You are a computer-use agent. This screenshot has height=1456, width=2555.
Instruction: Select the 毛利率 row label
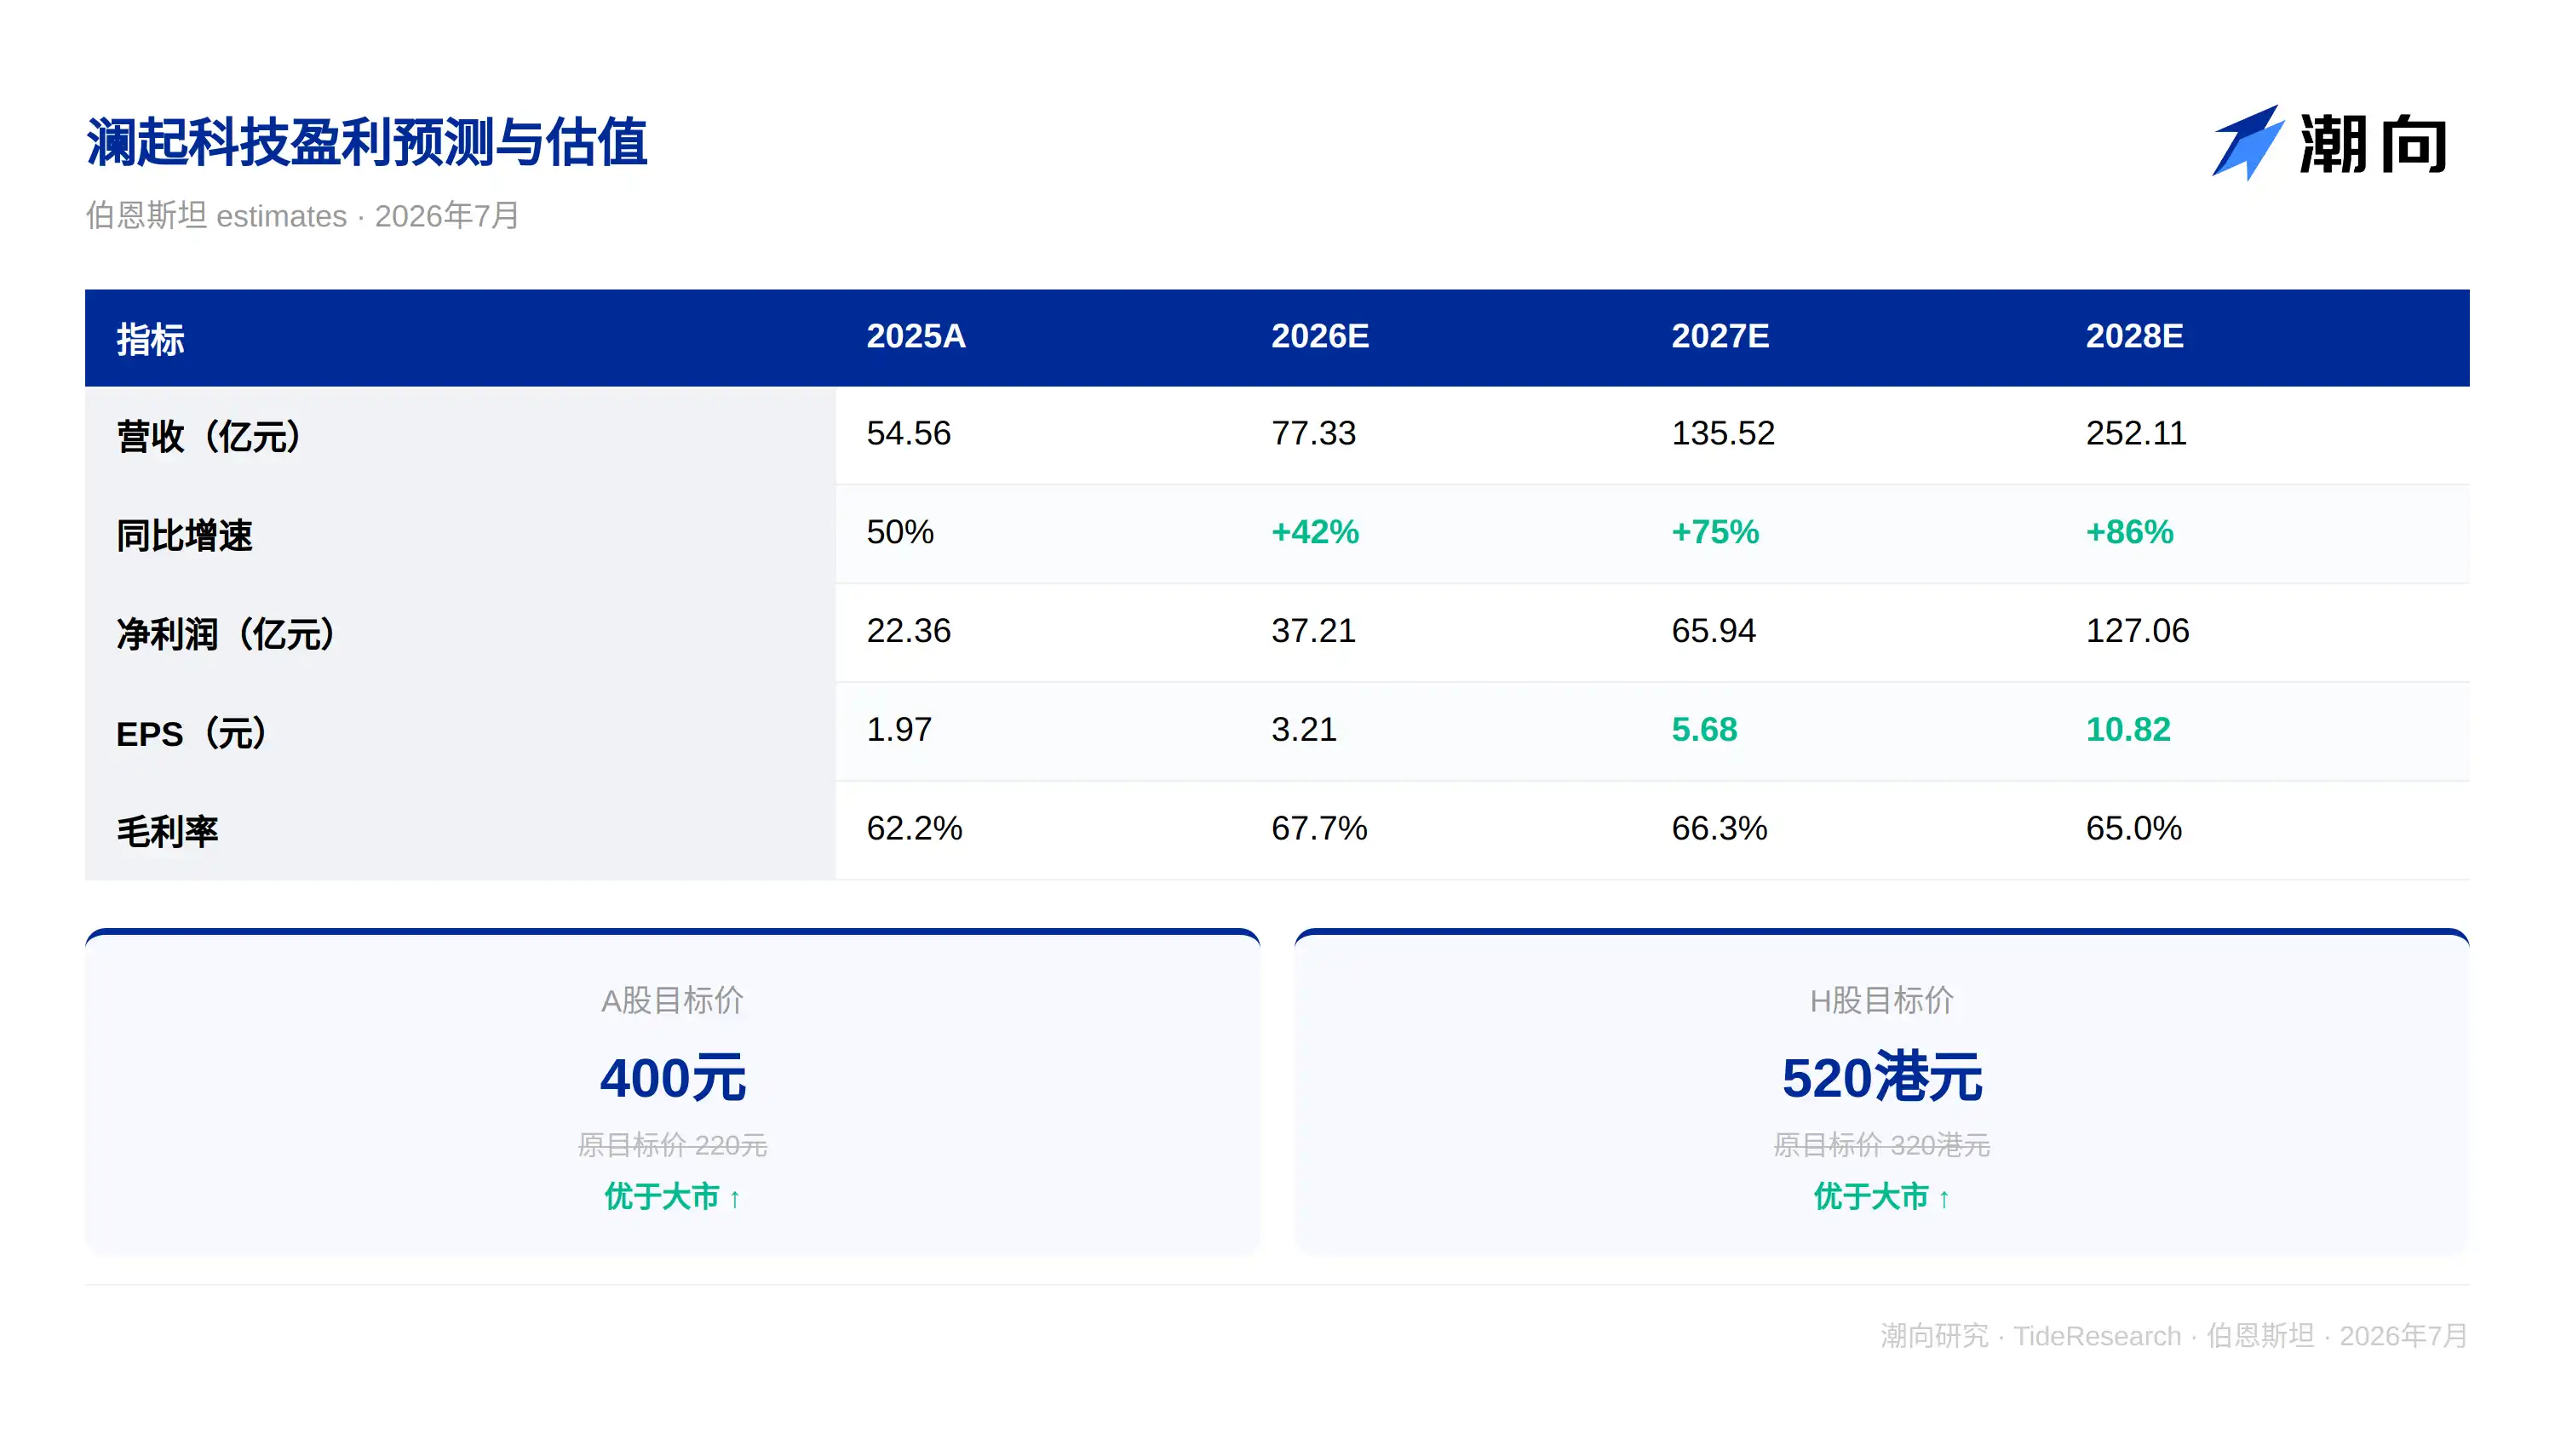[167, 831]
